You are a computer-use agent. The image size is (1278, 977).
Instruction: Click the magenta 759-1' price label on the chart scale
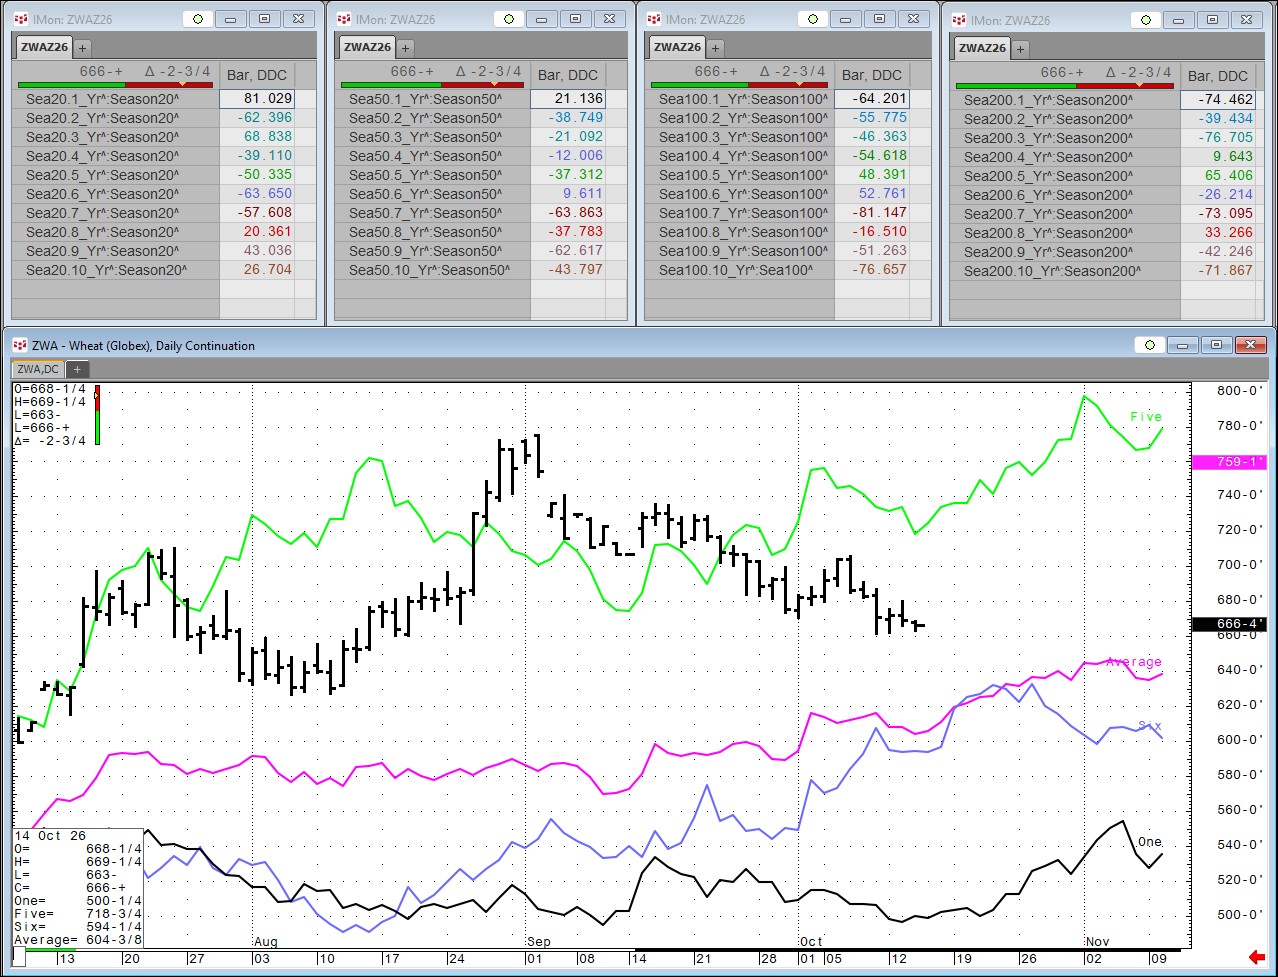1229,462
